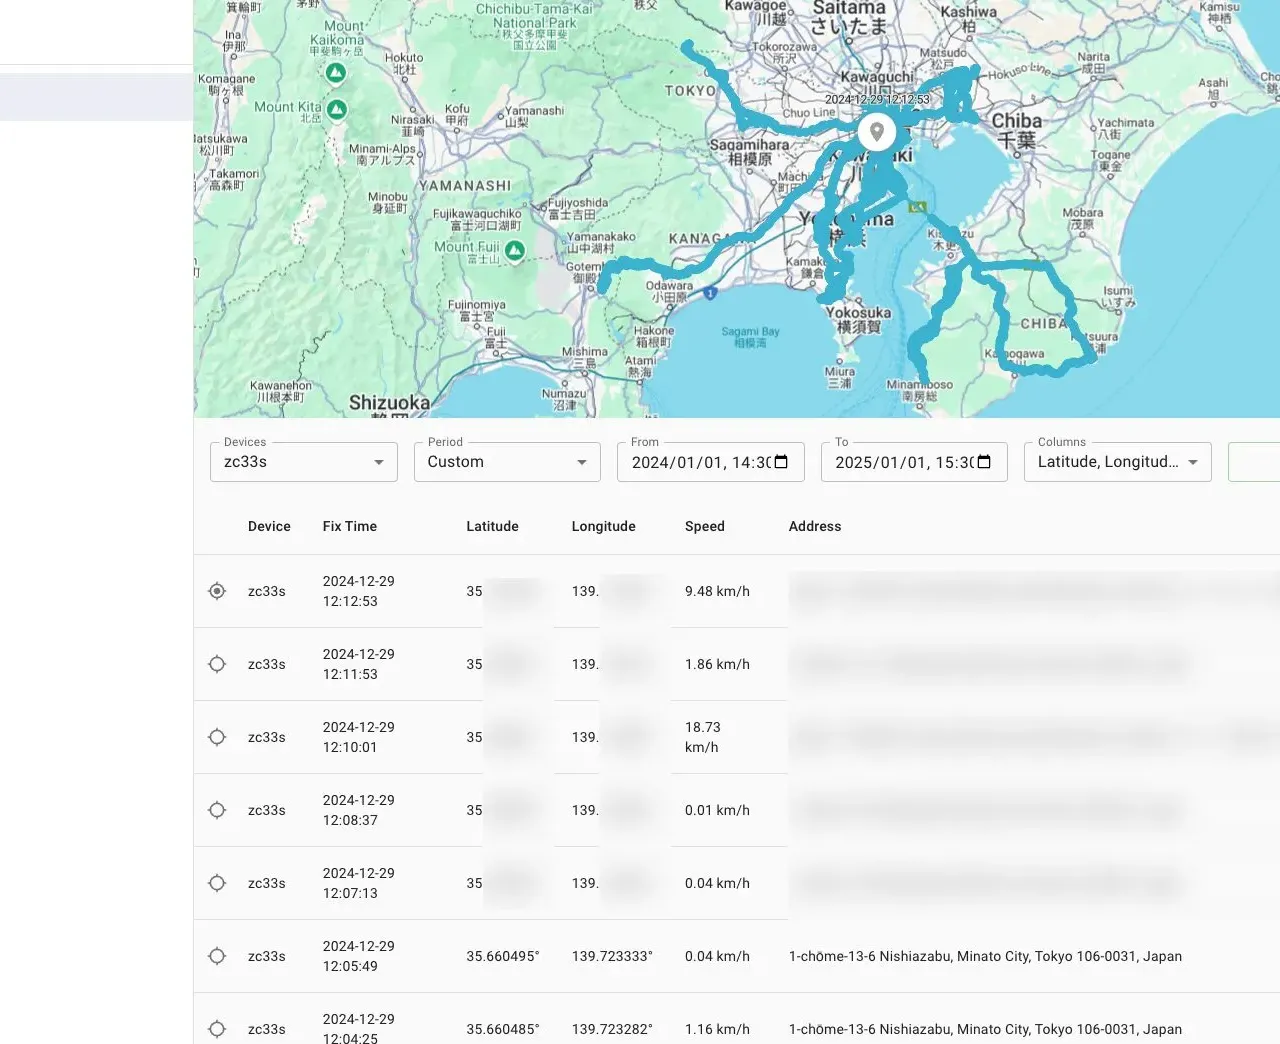The height and width of the screenshot is (1044, 1280).
Task: Click the Mount Fuji mountain icon on map
Action: tap(515, 250)
